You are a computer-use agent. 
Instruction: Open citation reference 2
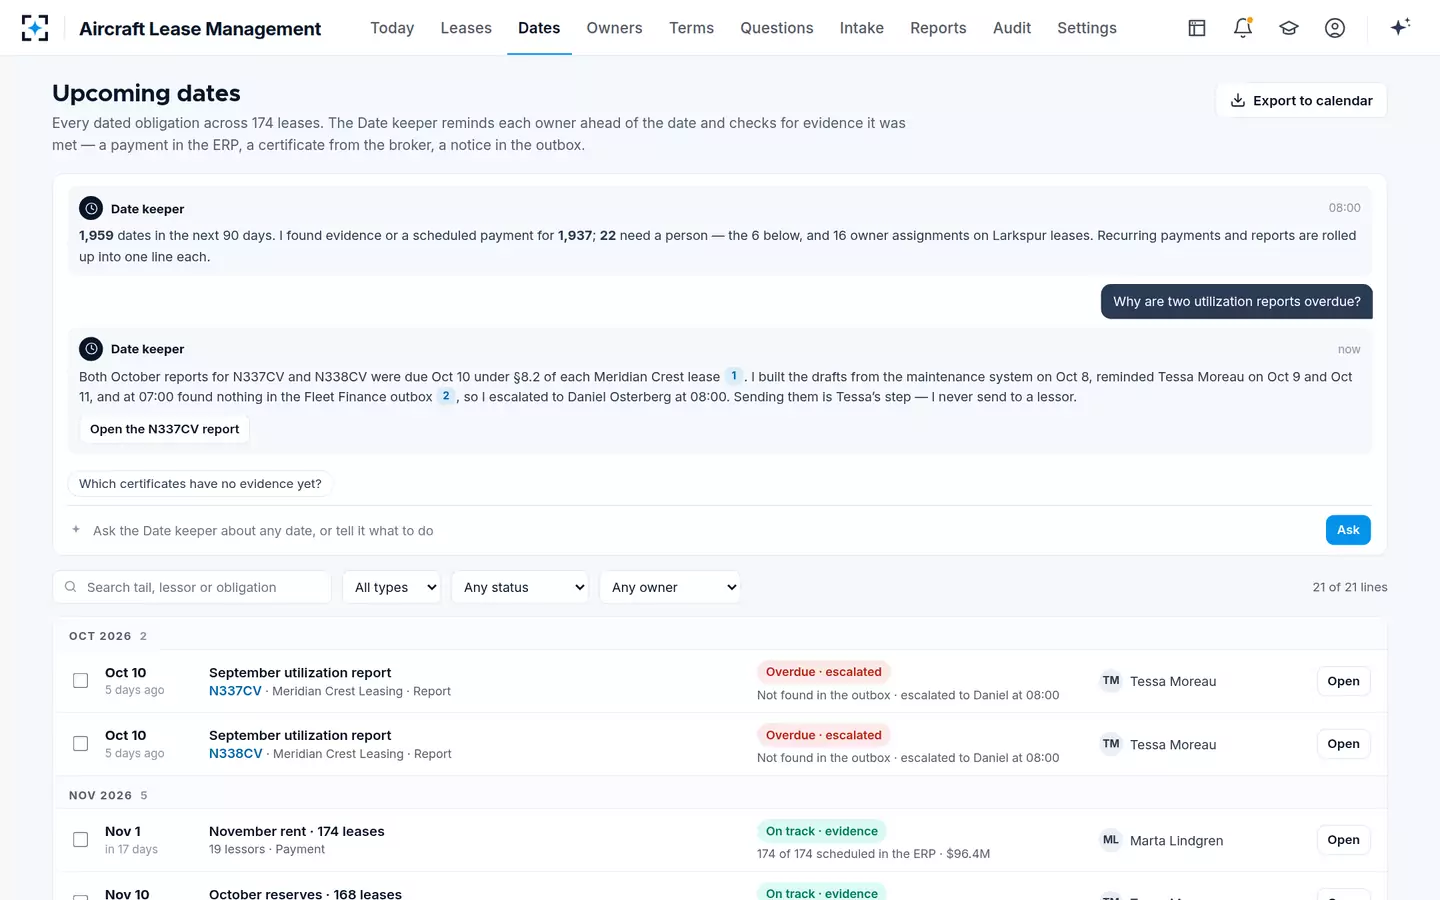446,396
